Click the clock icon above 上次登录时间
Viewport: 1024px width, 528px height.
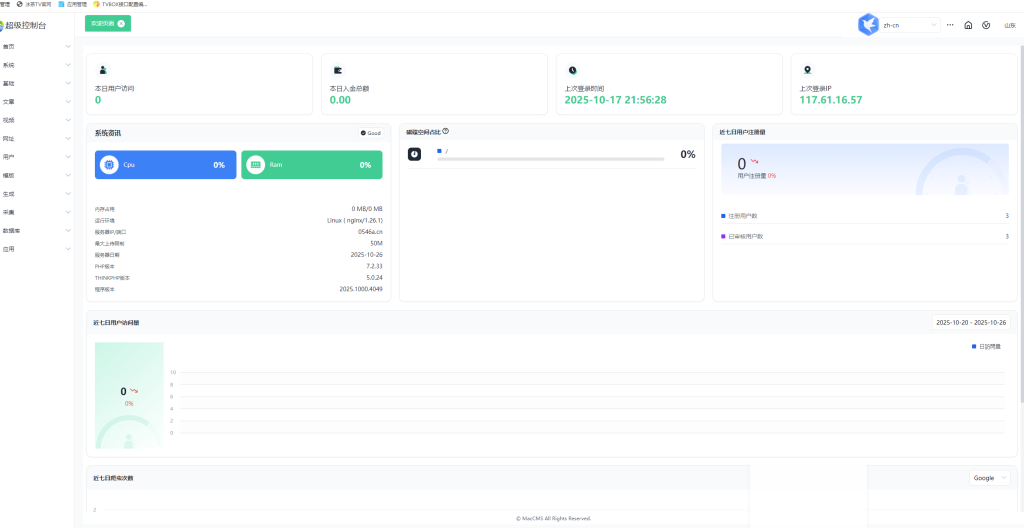(x=572, y=70)
